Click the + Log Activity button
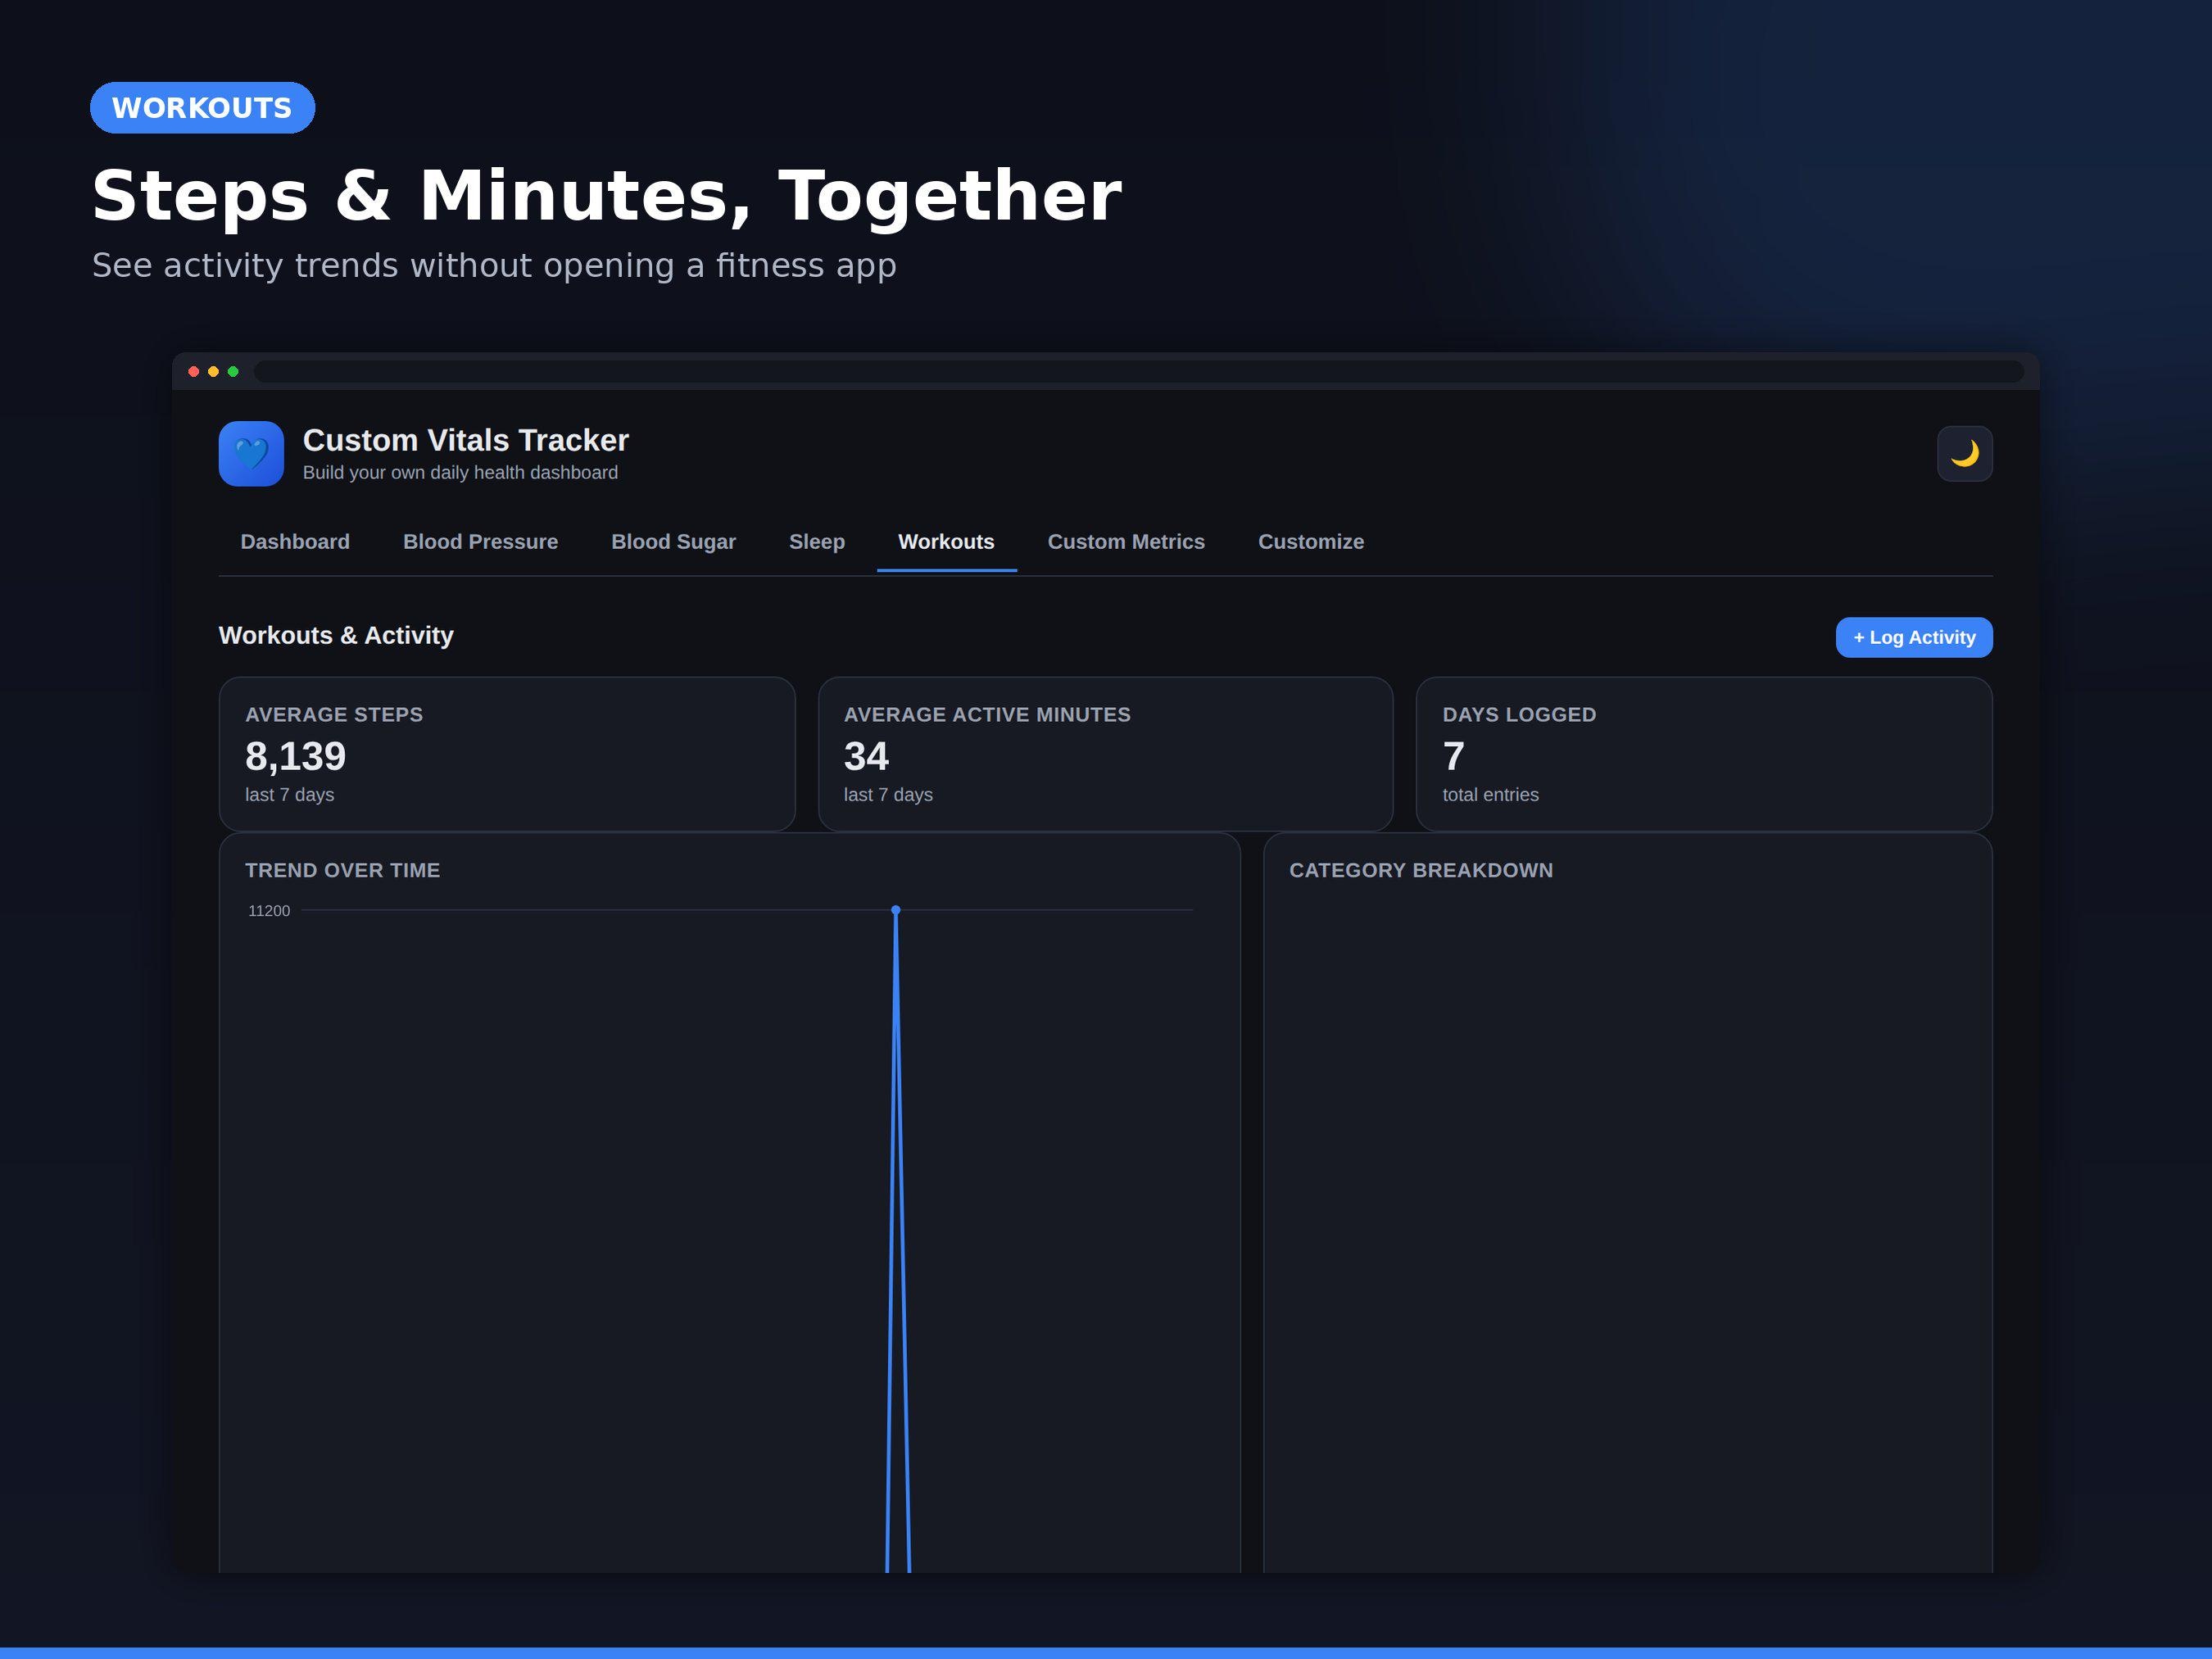The width and height of the screenshot is (2212, 1659). [1913, 637]
